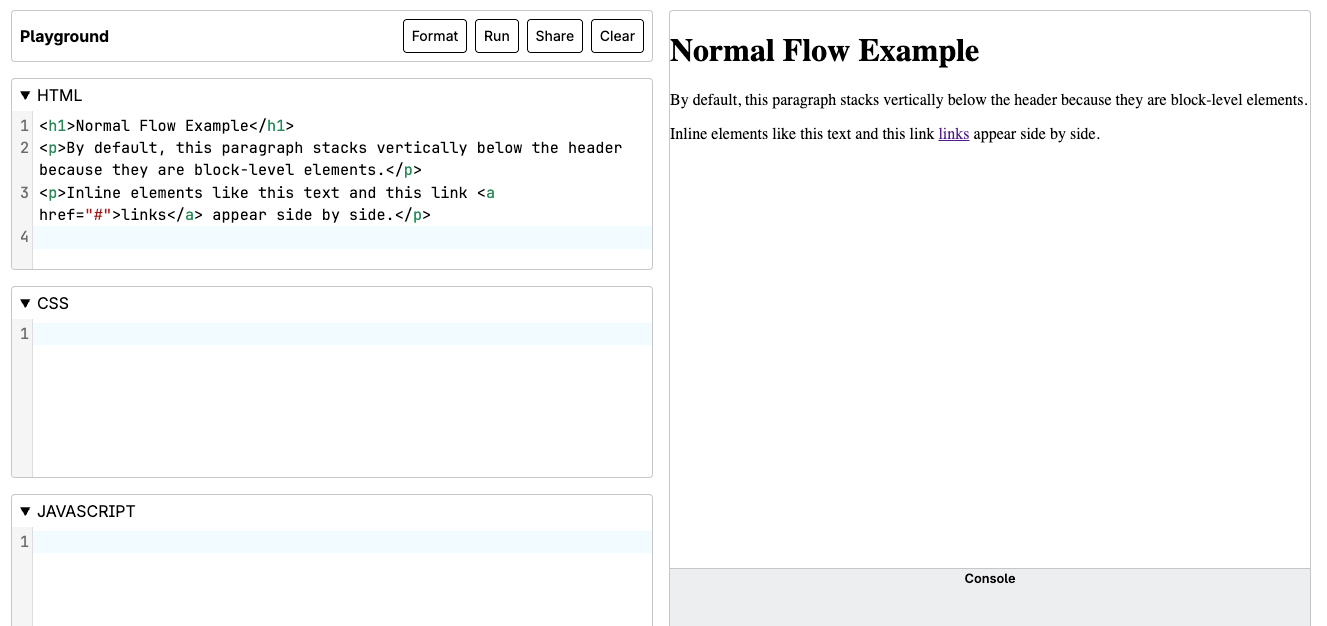Open the Share option

pyautogui.click(x=555, y=36)
